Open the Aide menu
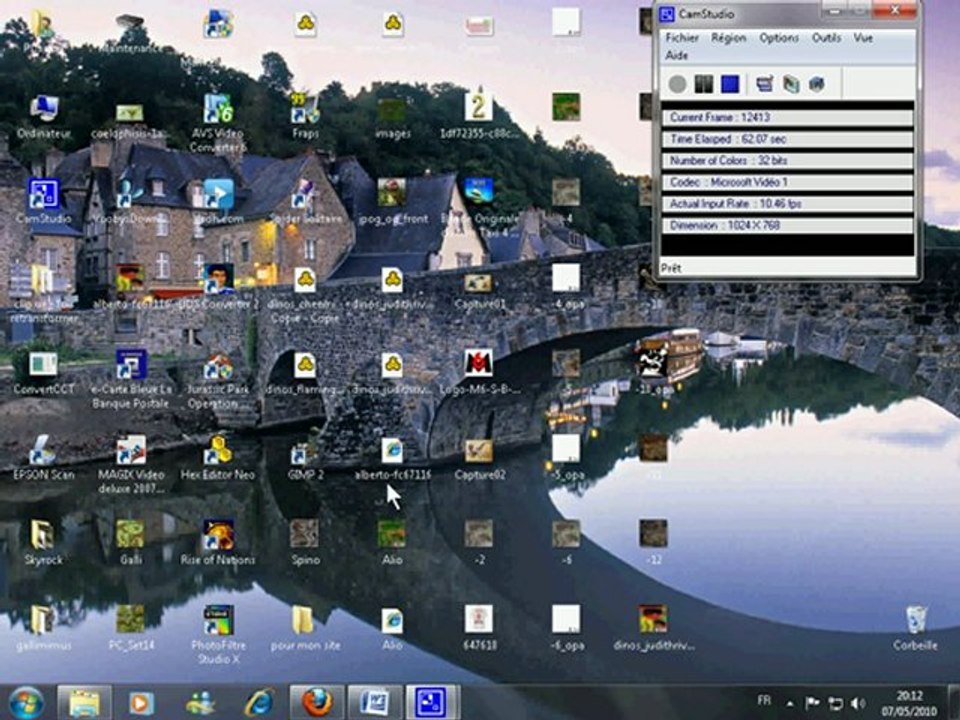Image resolution: width=960 pixels, height=720 pixels. point(677,56)
